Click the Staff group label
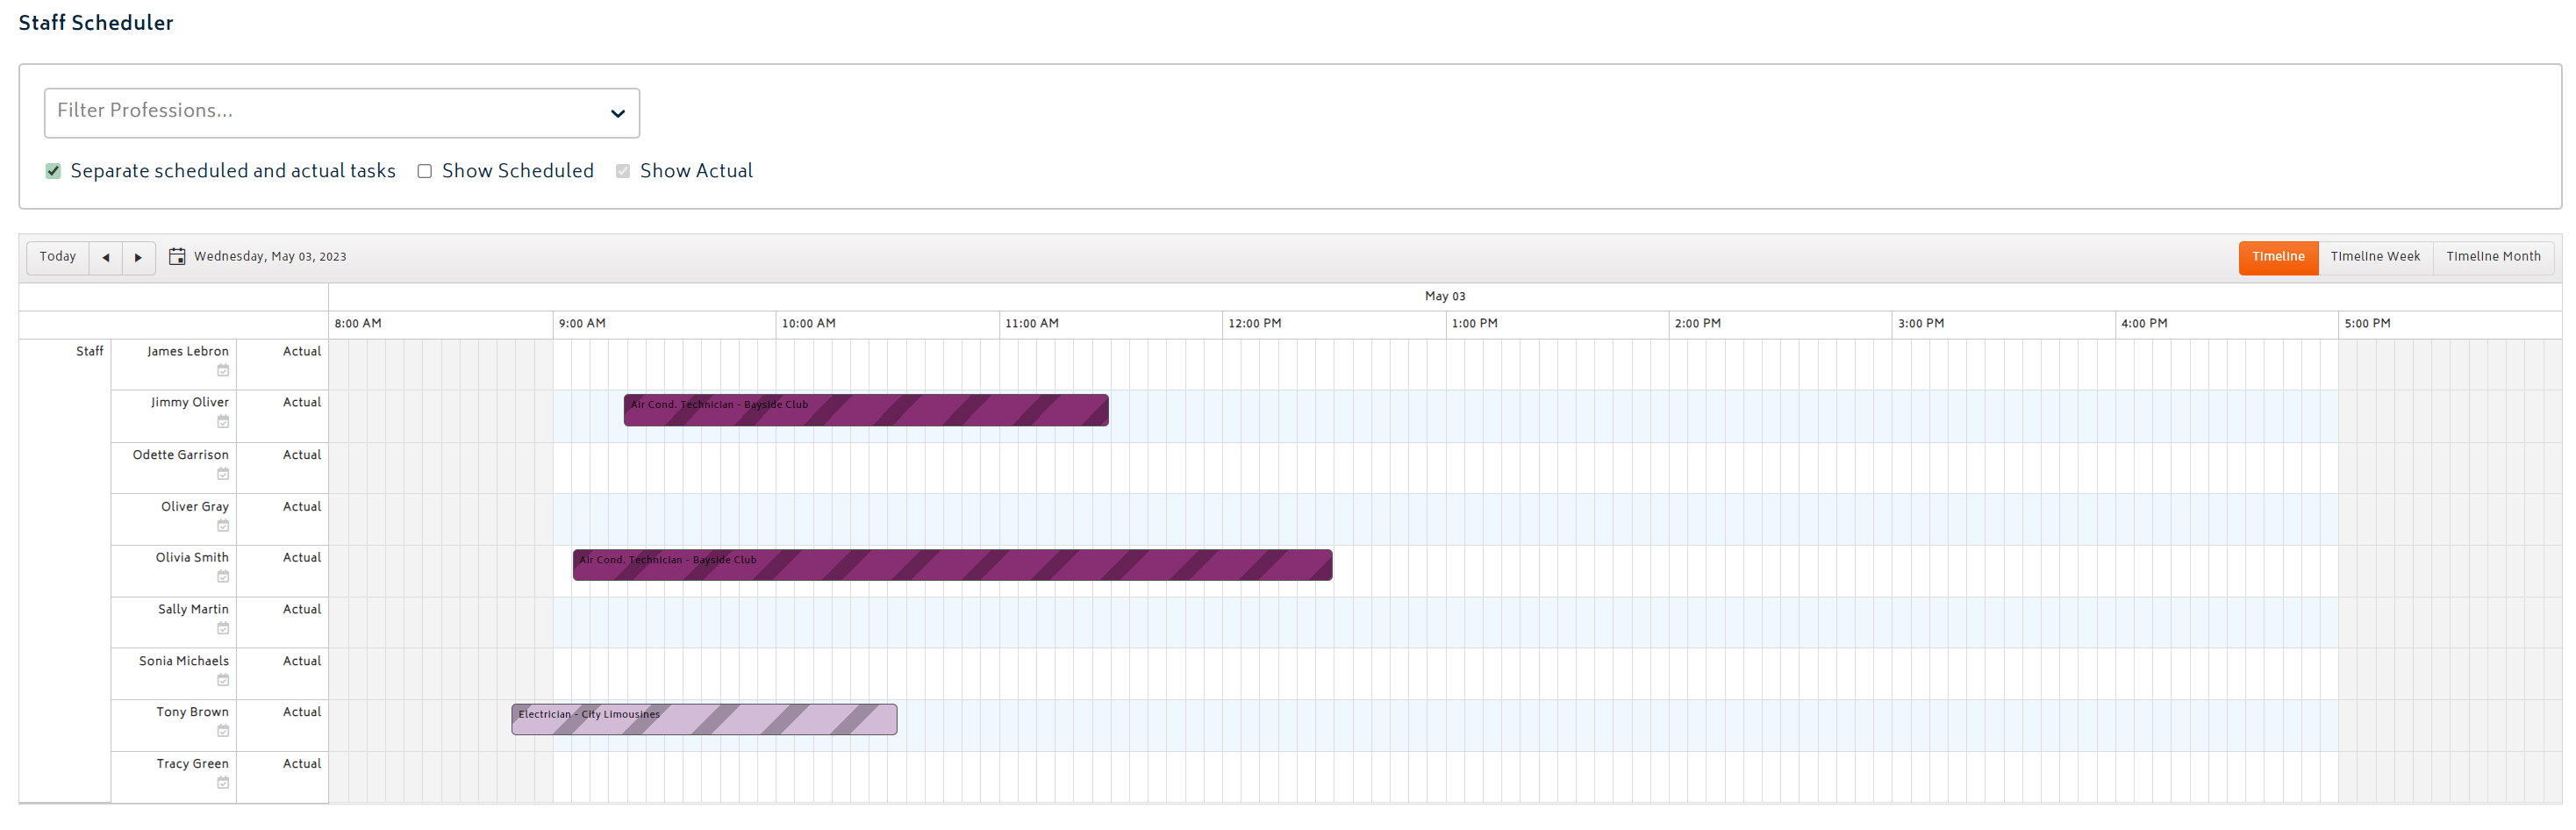 (x=90, y=352)
